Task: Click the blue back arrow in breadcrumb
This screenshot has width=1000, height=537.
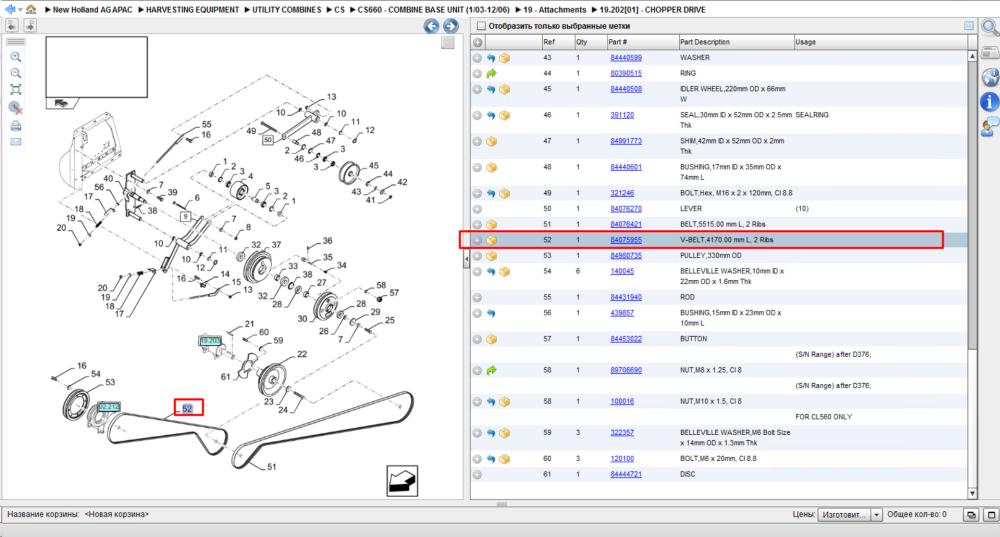Action: click(x=10, y=9)
